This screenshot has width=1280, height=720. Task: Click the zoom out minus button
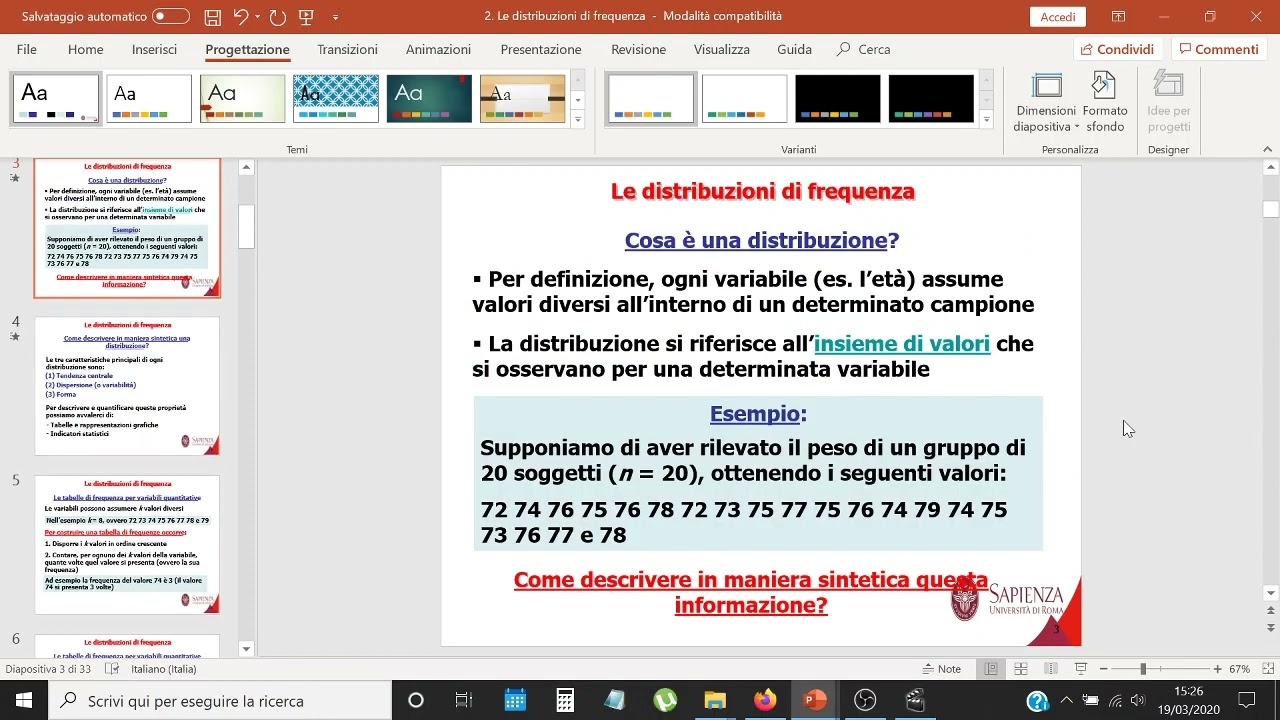1104,669
